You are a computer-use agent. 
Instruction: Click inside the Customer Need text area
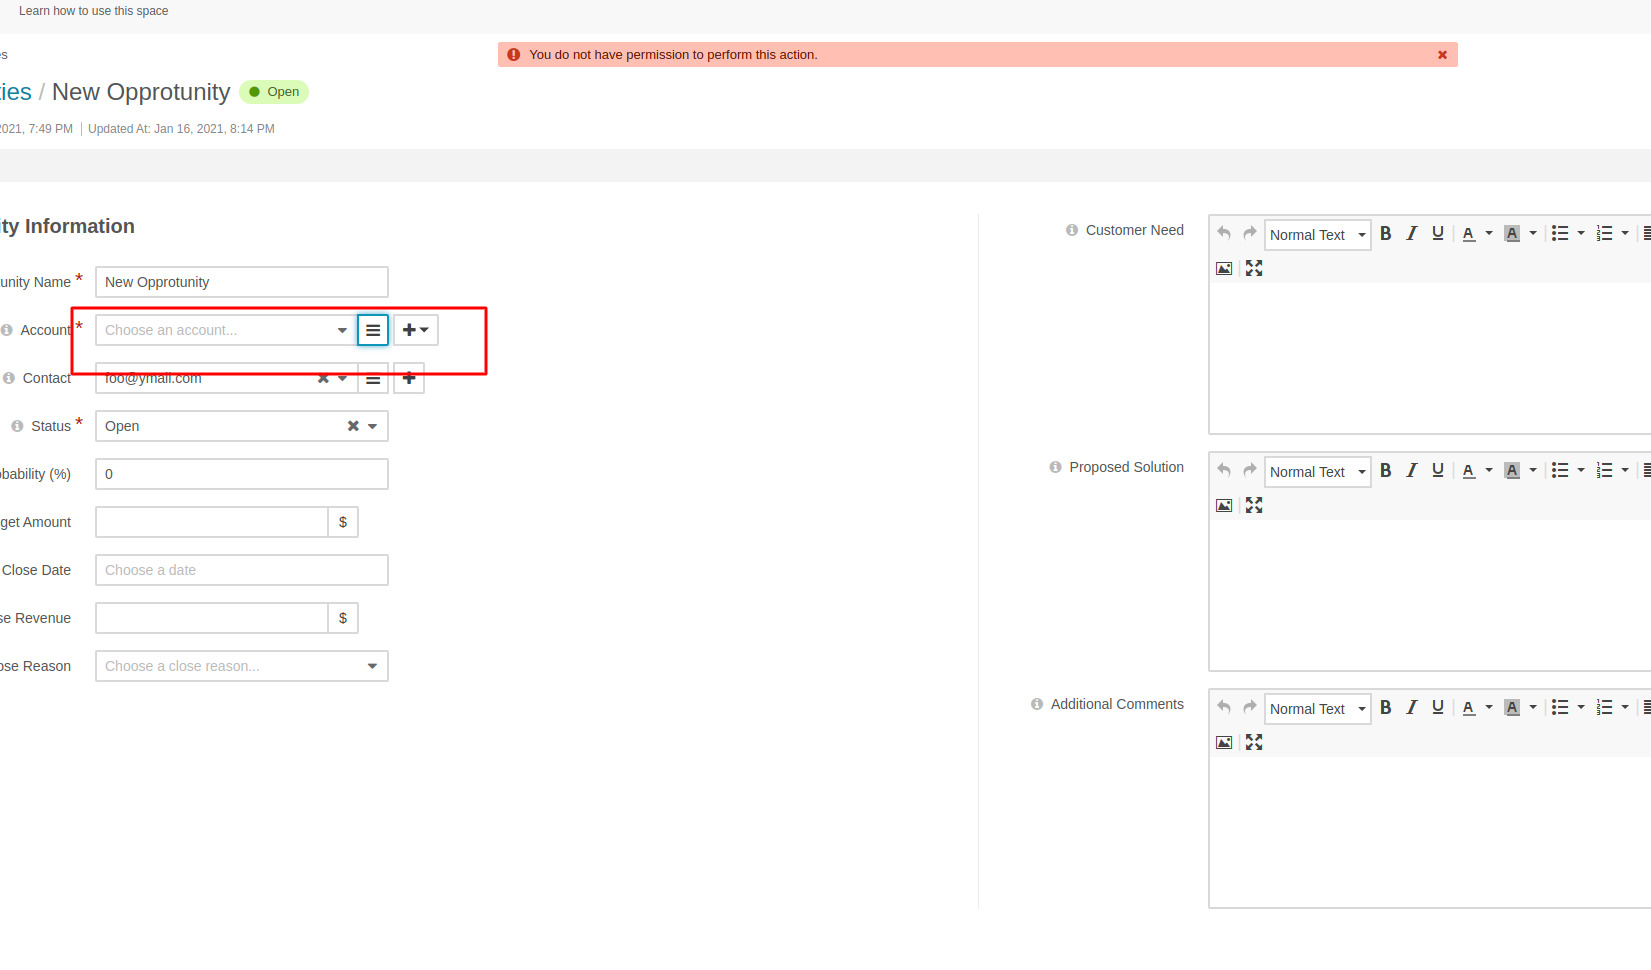click(x=1430, y=357)
